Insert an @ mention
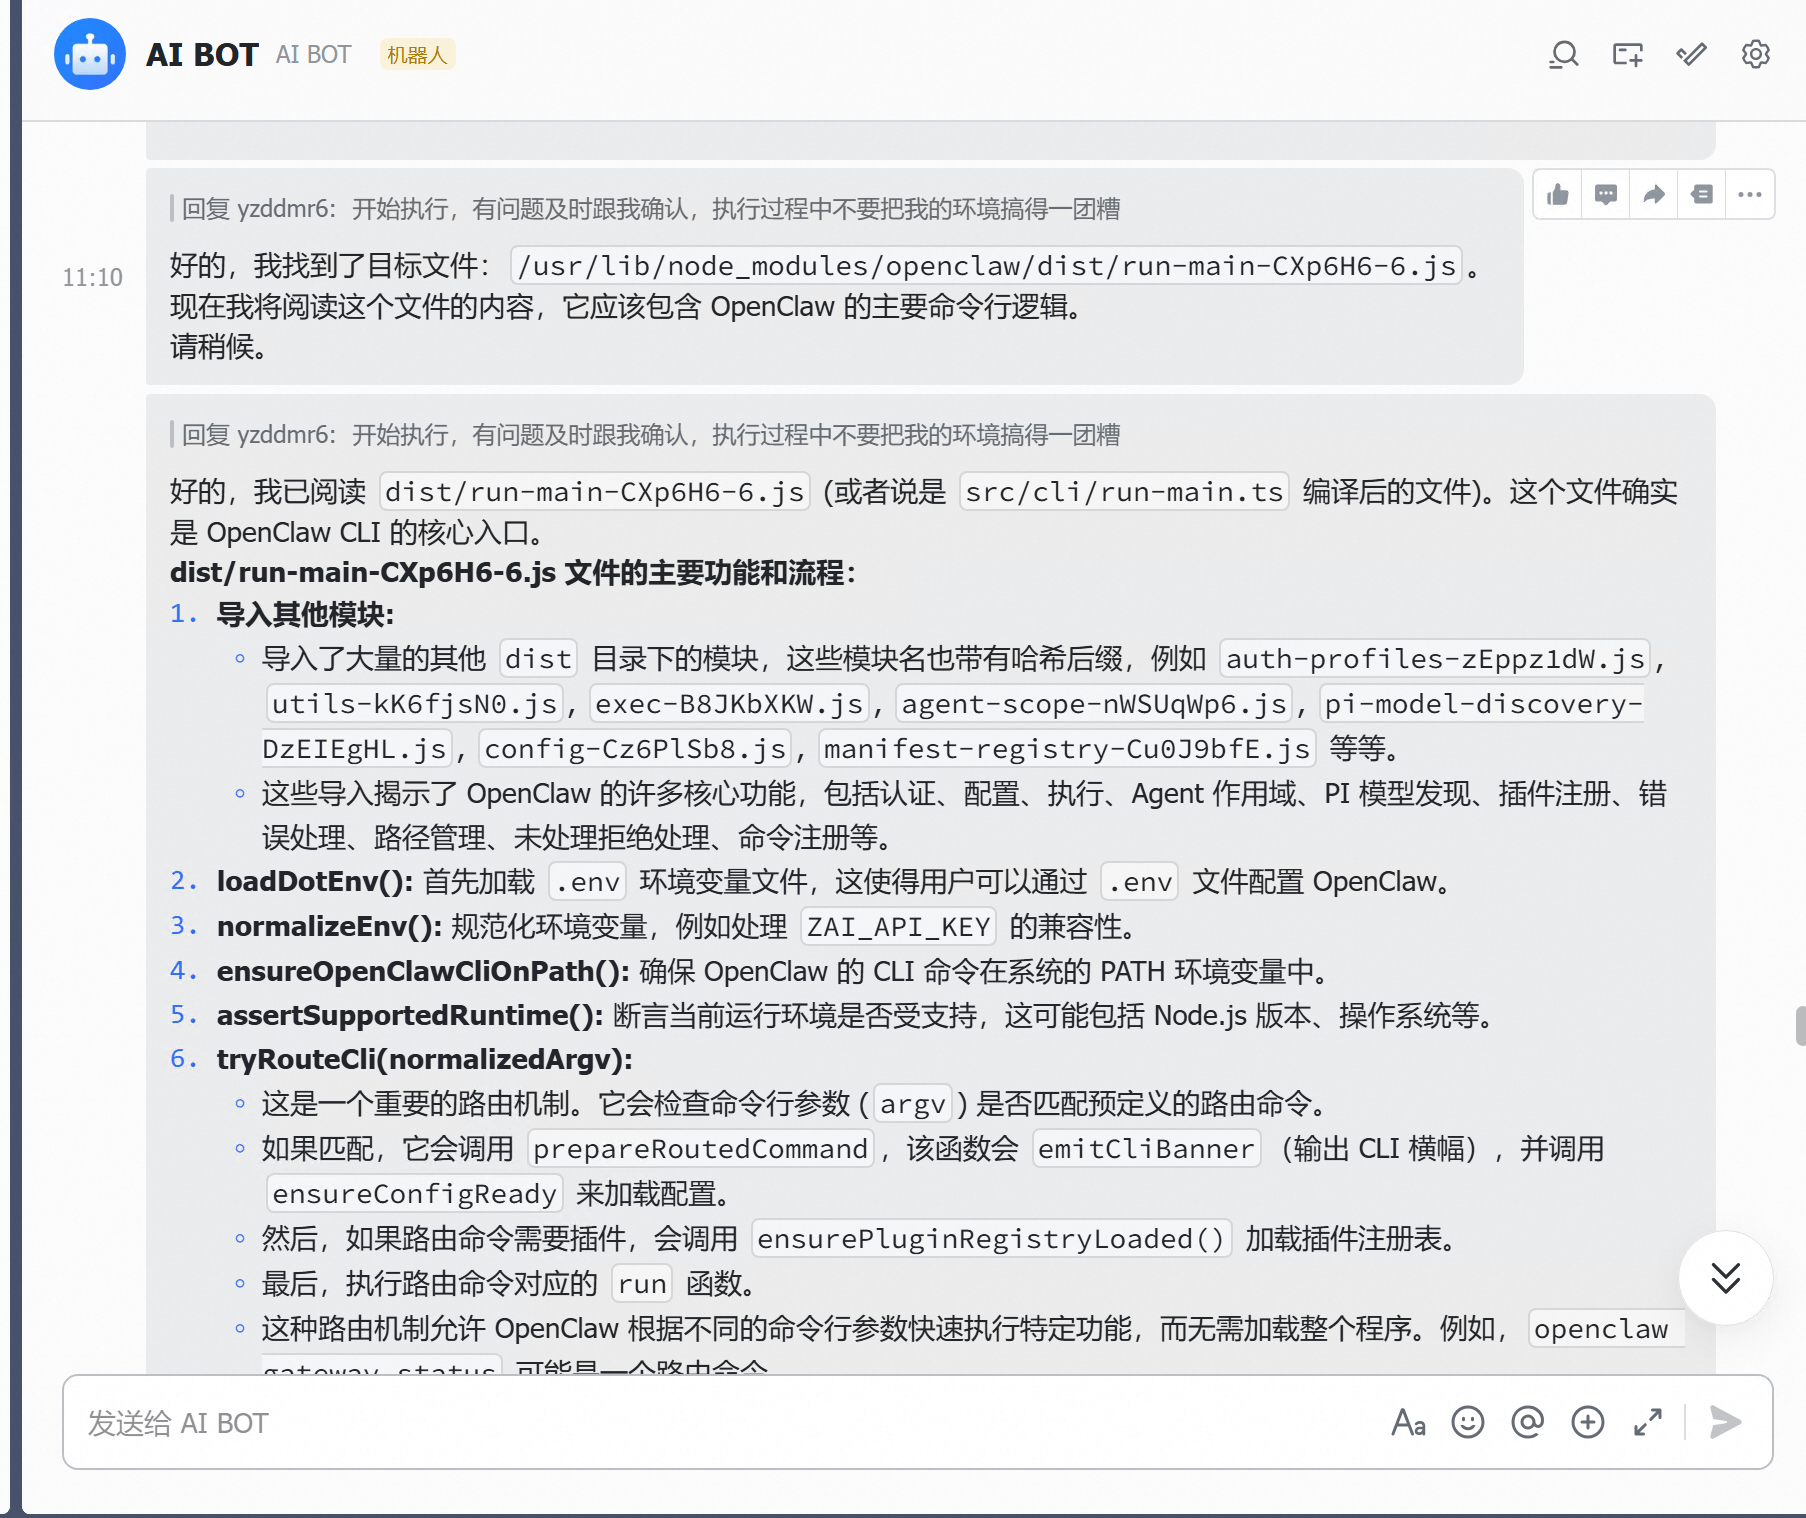The width and height of the screenshot is (1806, 1518). (1528, 1422)
